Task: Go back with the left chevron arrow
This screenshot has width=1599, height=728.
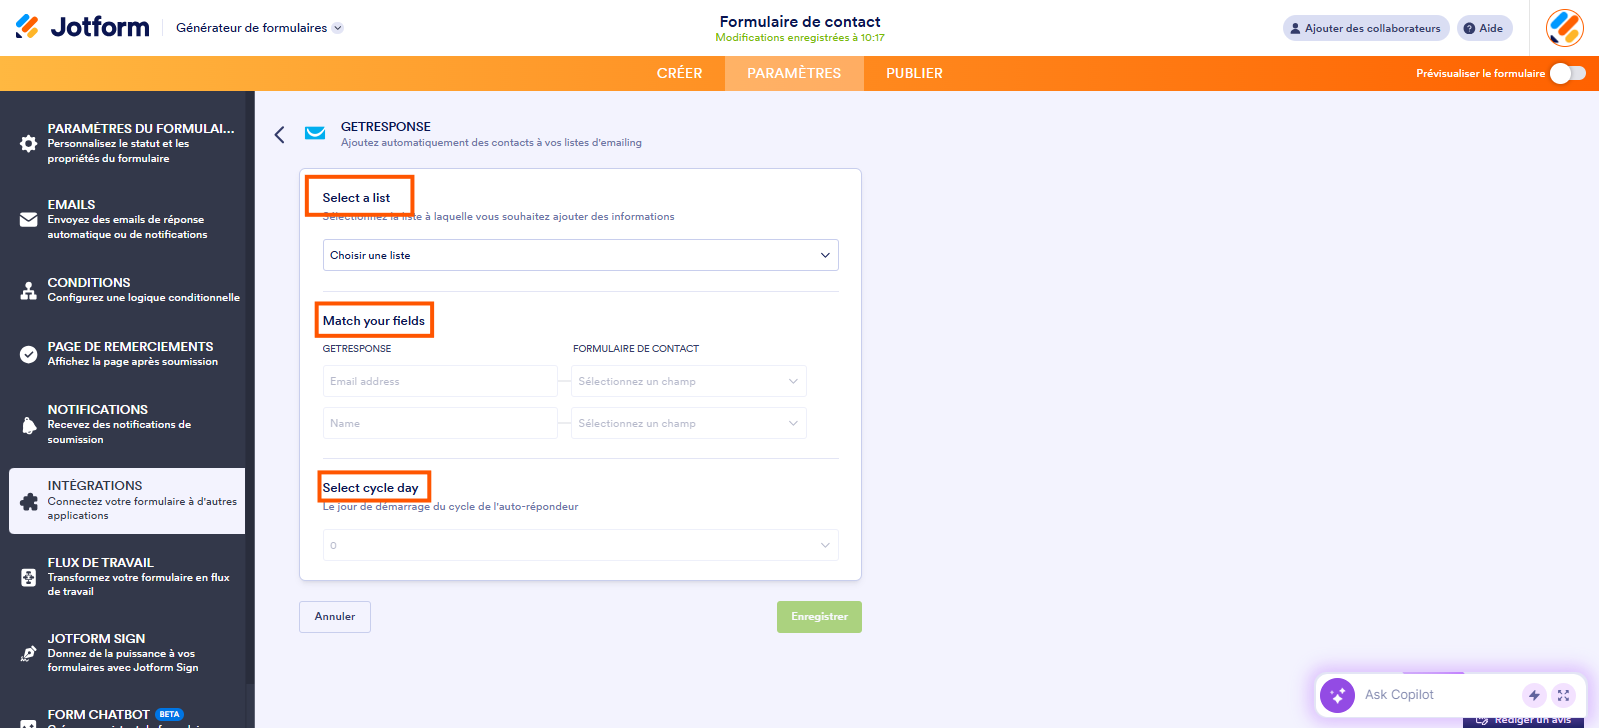Action: coord(279,135)
